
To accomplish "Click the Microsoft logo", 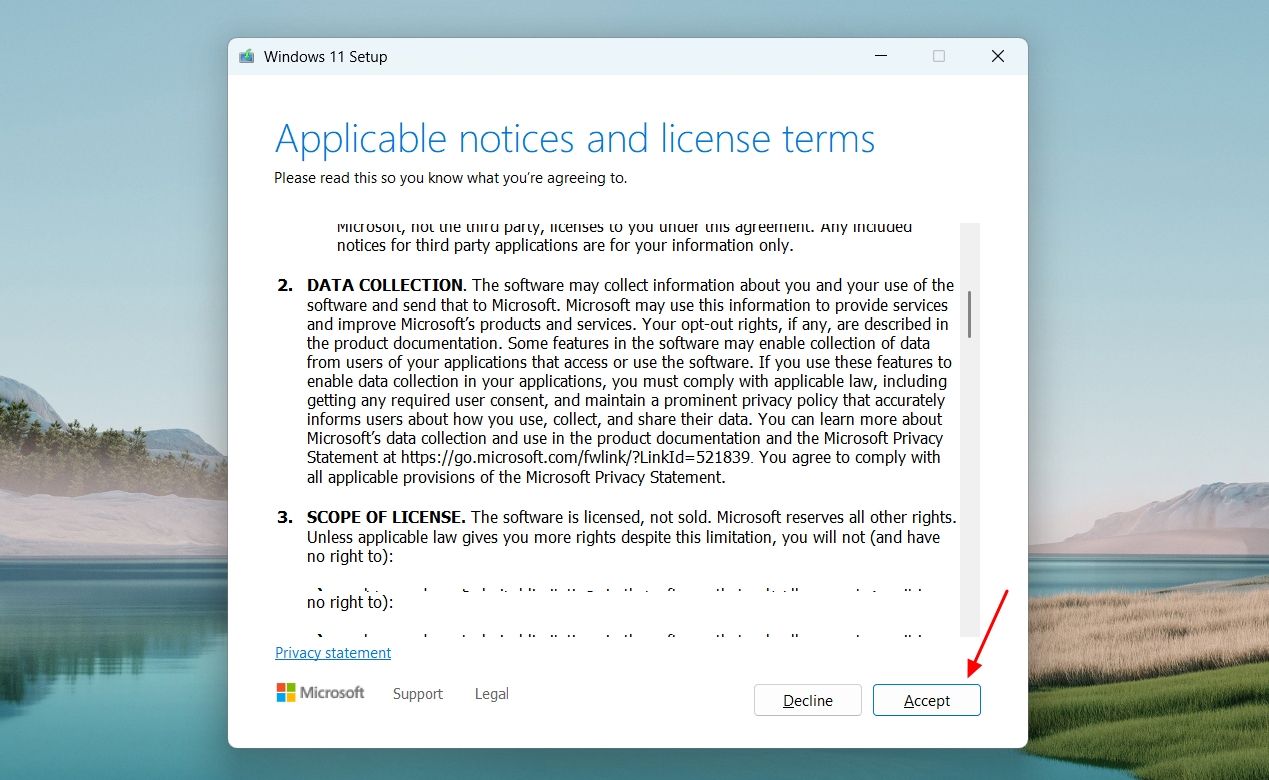I will pyautogui.click(x=320, y=692).
